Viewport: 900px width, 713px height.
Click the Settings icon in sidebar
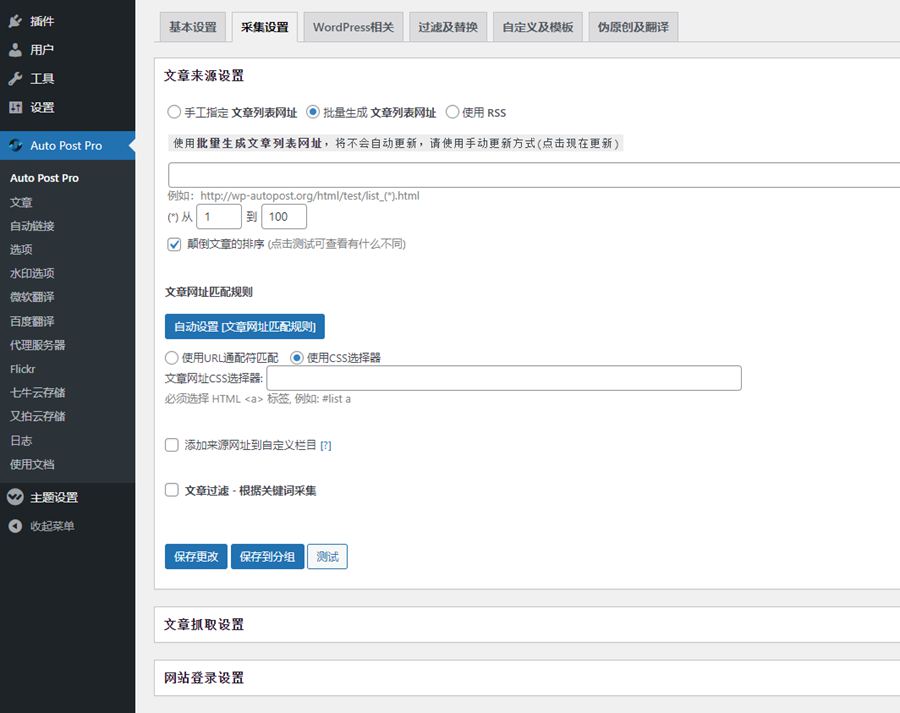(x=15, y=108)
